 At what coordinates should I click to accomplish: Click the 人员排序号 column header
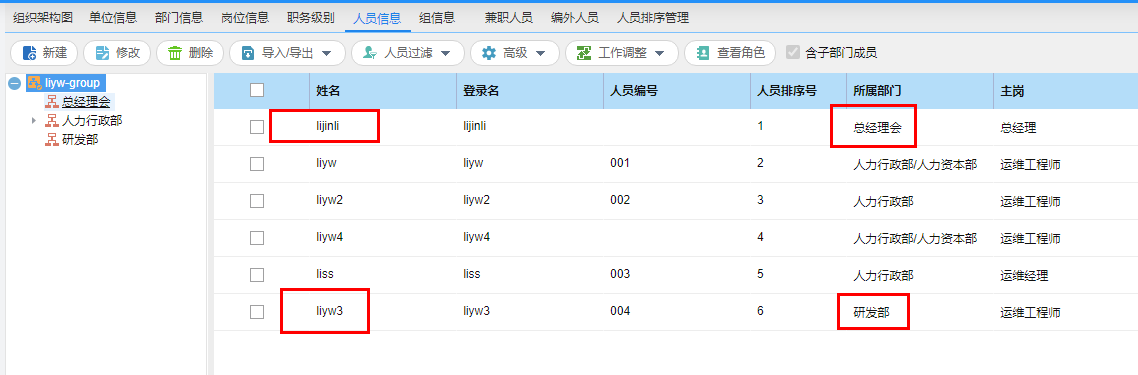(787, 91)
